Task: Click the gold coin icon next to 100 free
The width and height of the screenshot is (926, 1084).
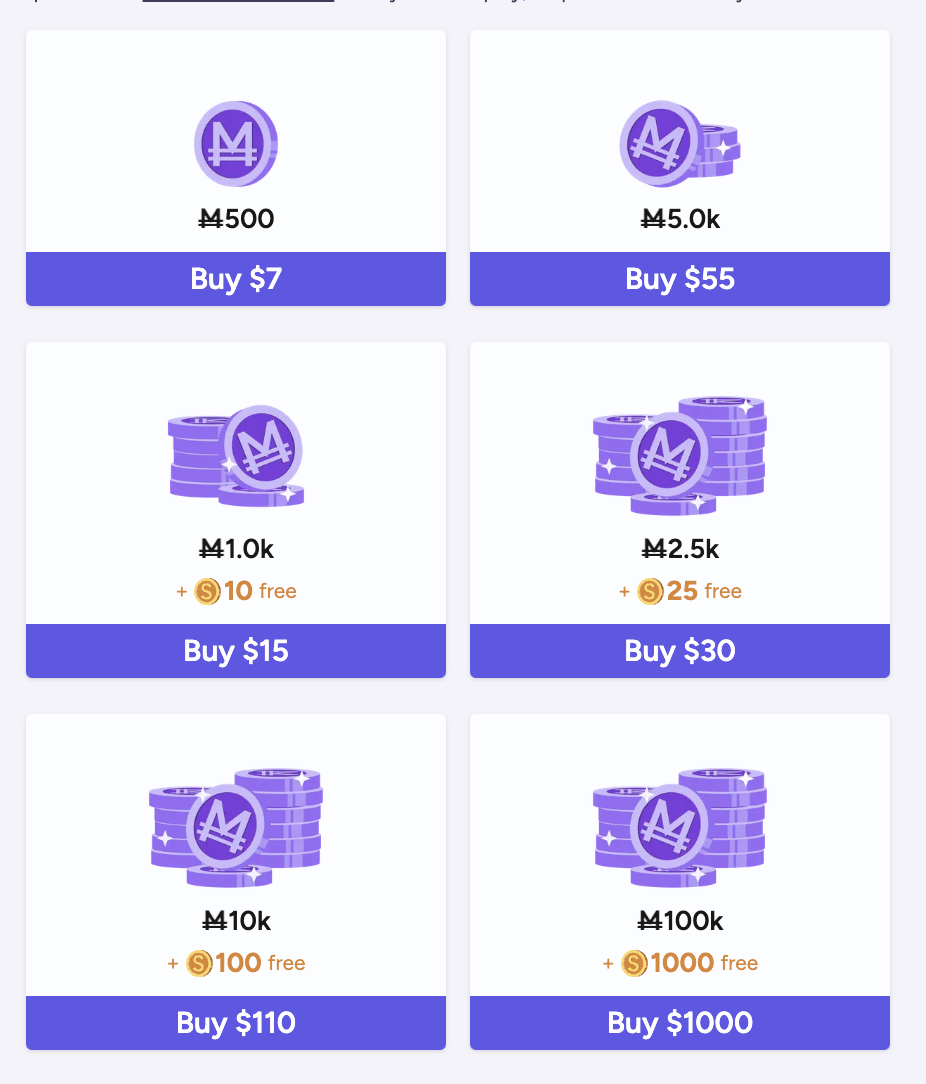Action: pyautogui.click(x=199, y=963)
